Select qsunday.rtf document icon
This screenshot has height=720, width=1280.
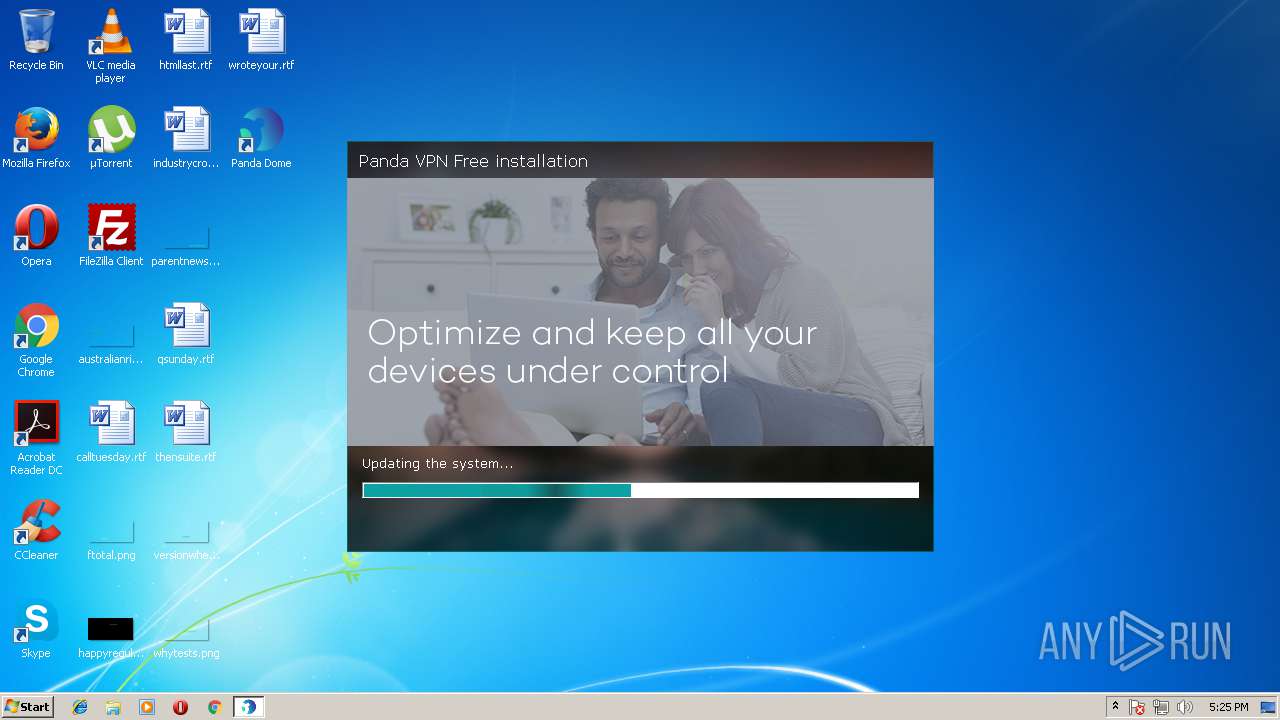(x=186, y=326)
